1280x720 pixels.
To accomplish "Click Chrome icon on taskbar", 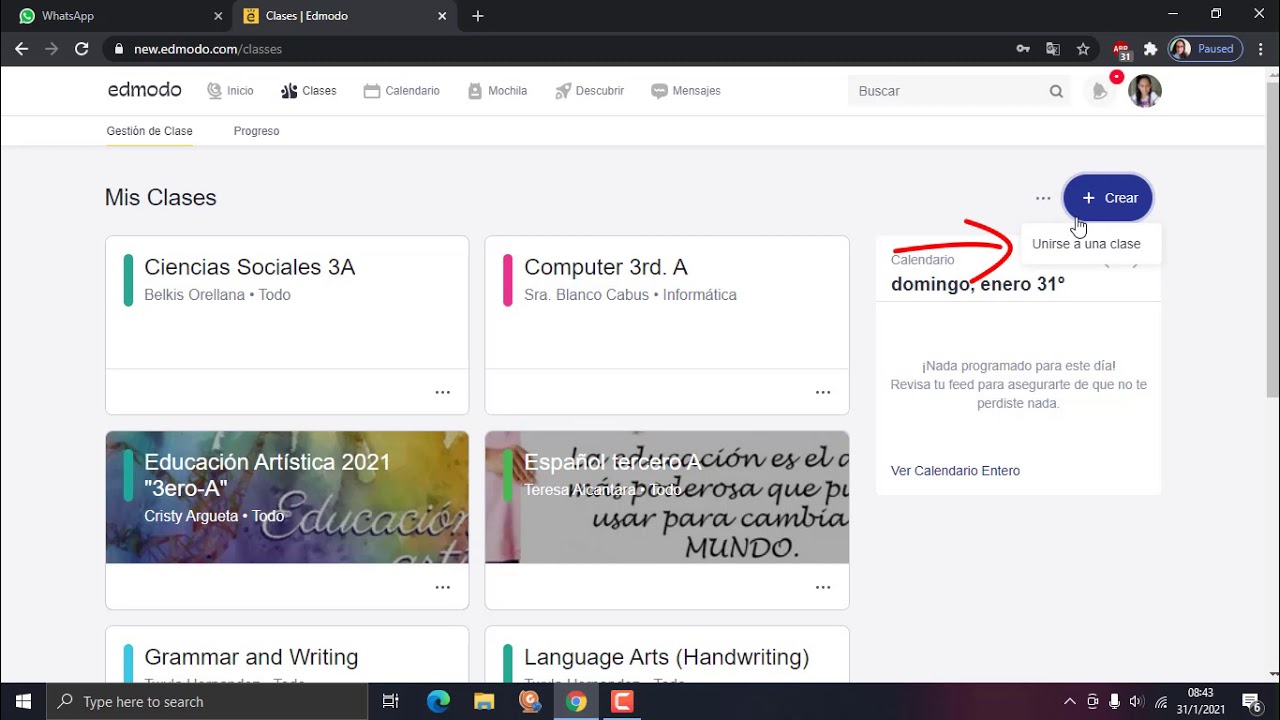I will 576,702.
